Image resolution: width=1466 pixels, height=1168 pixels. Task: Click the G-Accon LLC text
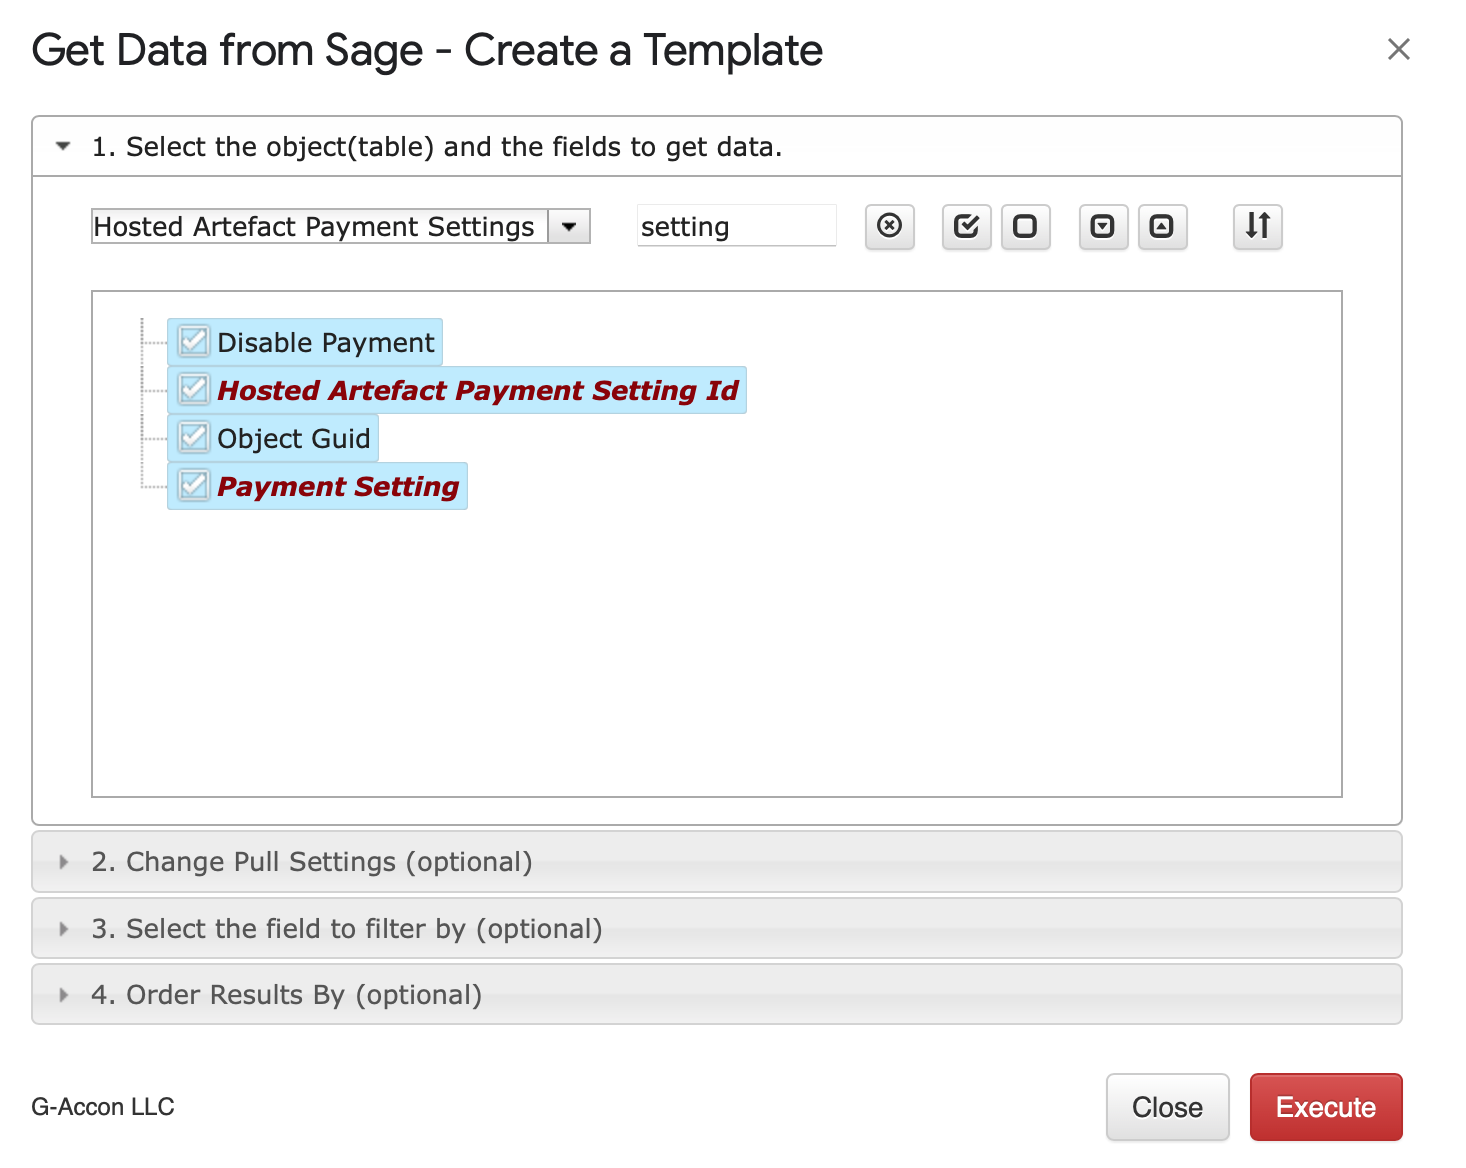103,1107
